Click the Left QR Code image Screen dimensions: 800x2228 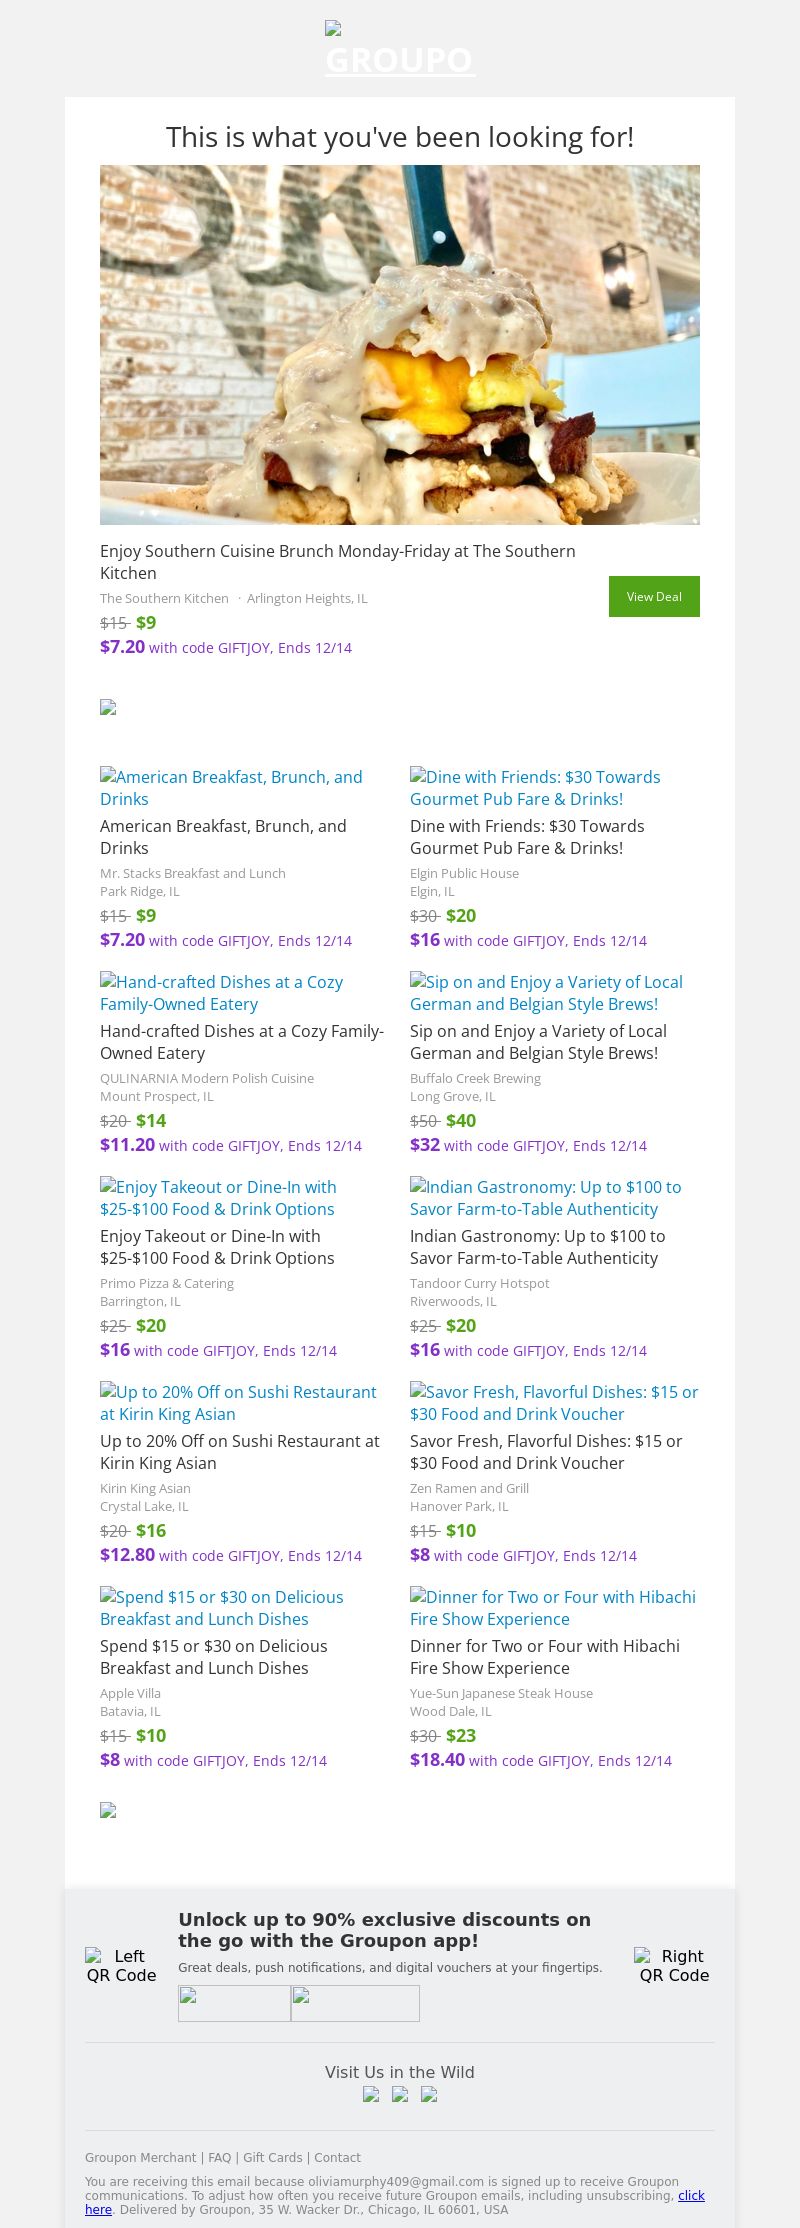[x=121, y=1965]
